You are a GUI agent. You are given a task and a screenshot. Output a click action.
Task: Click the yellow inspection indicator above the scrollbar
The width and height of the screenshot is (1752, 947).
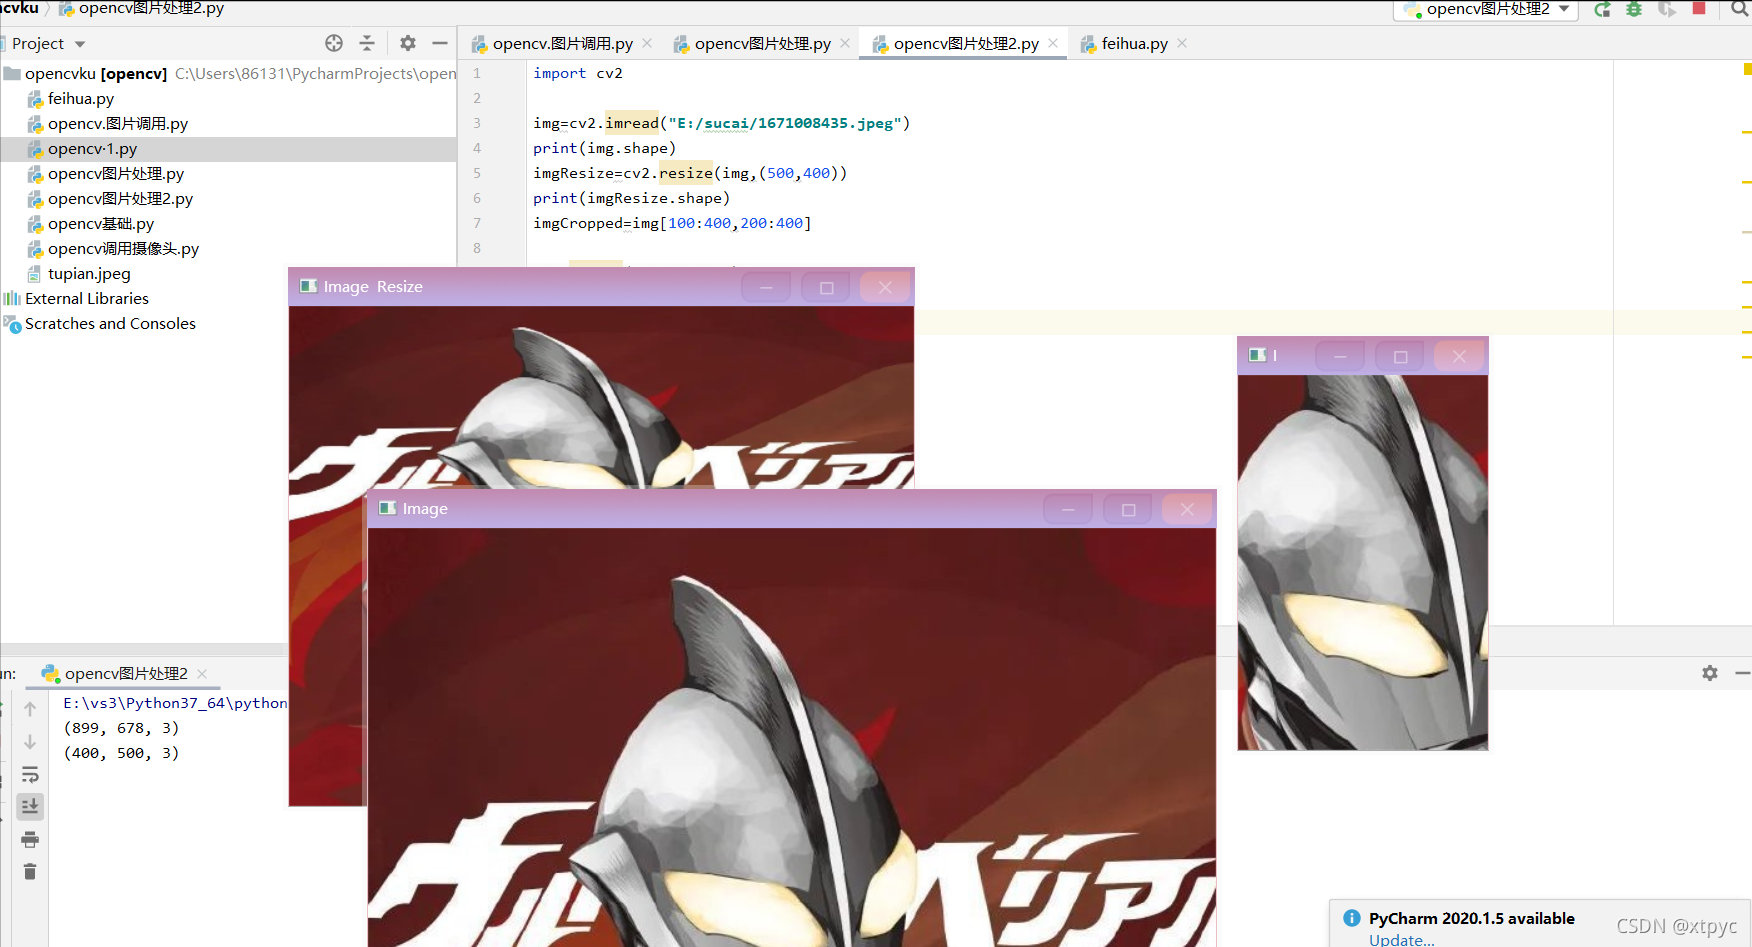1746,69
